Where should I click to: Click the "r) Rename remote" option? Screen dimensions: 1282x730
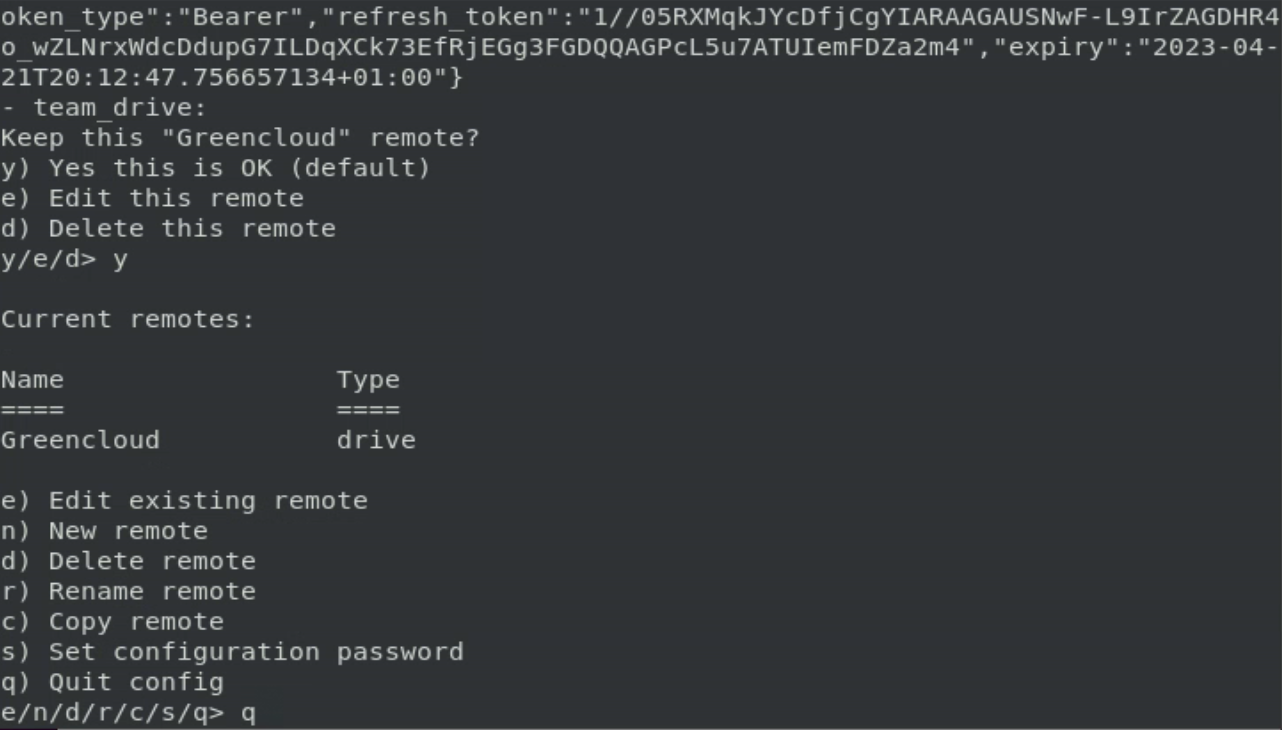(128, 591)
